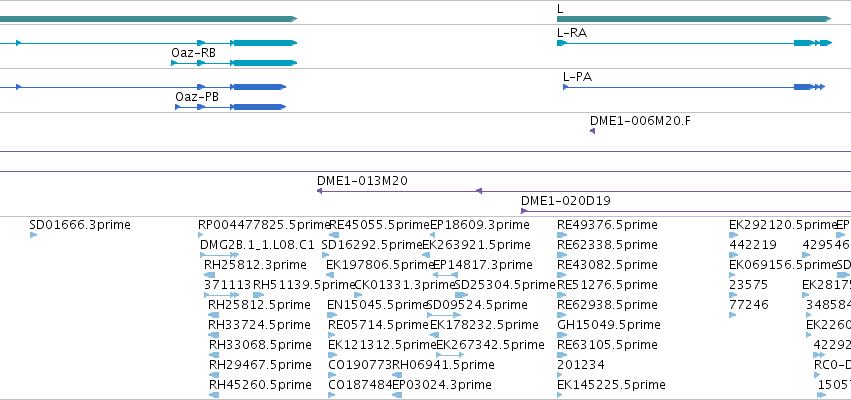Select RH51139.5prime EST label
Screen dimensions: 851x400
pos(304,285)
